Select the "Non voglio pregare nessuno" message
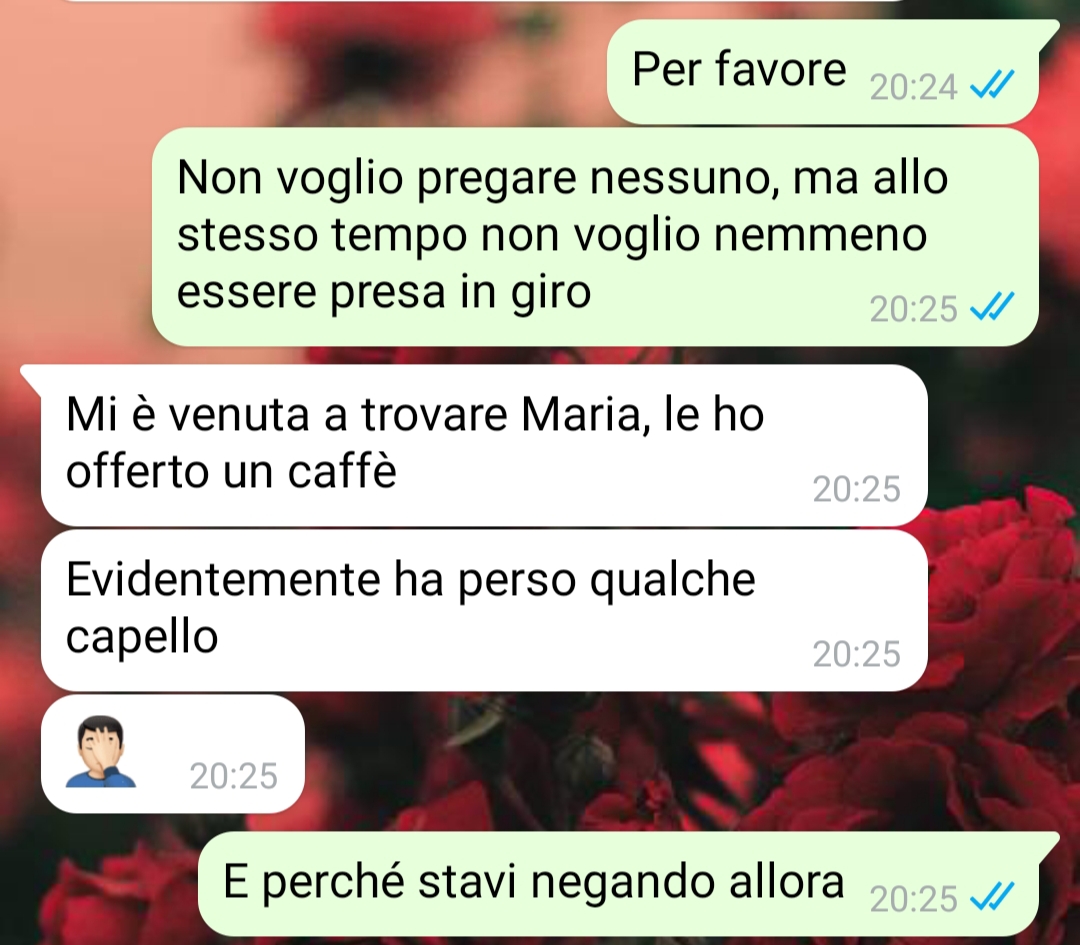 pos(595,236)
